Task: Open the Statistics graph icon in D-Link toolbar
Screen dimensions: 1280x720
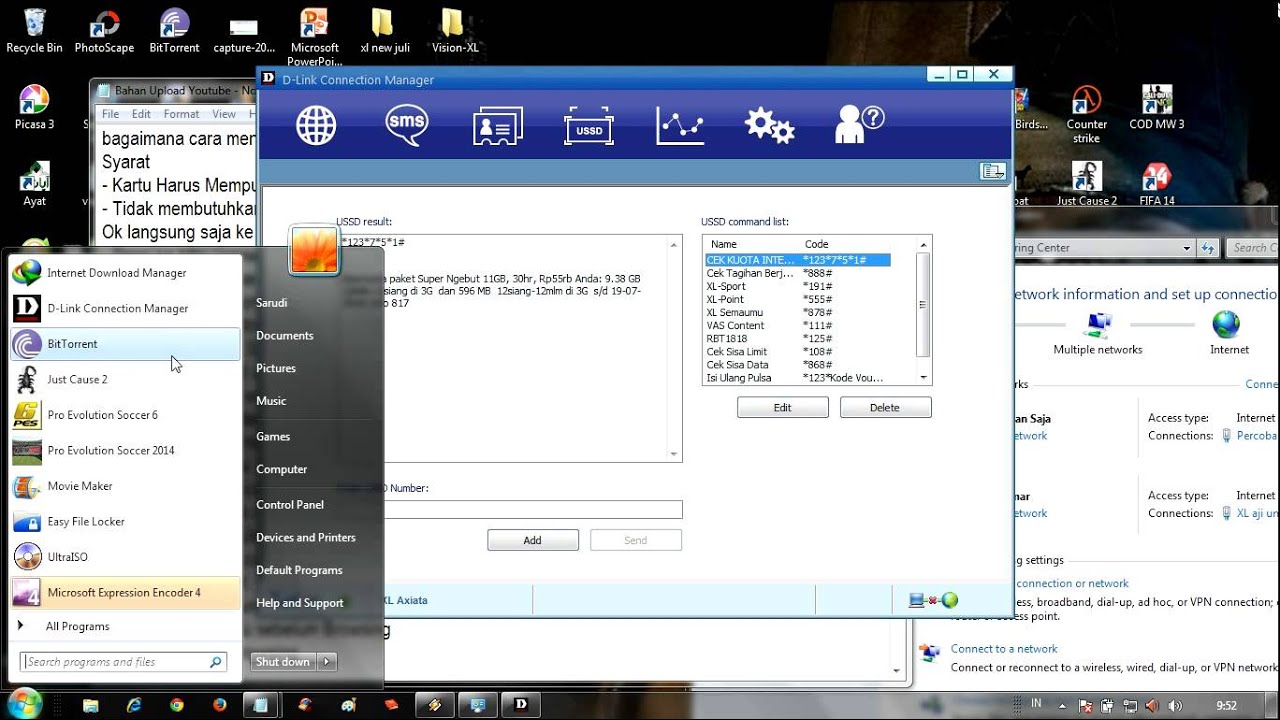Action: [x=680, y=125]
